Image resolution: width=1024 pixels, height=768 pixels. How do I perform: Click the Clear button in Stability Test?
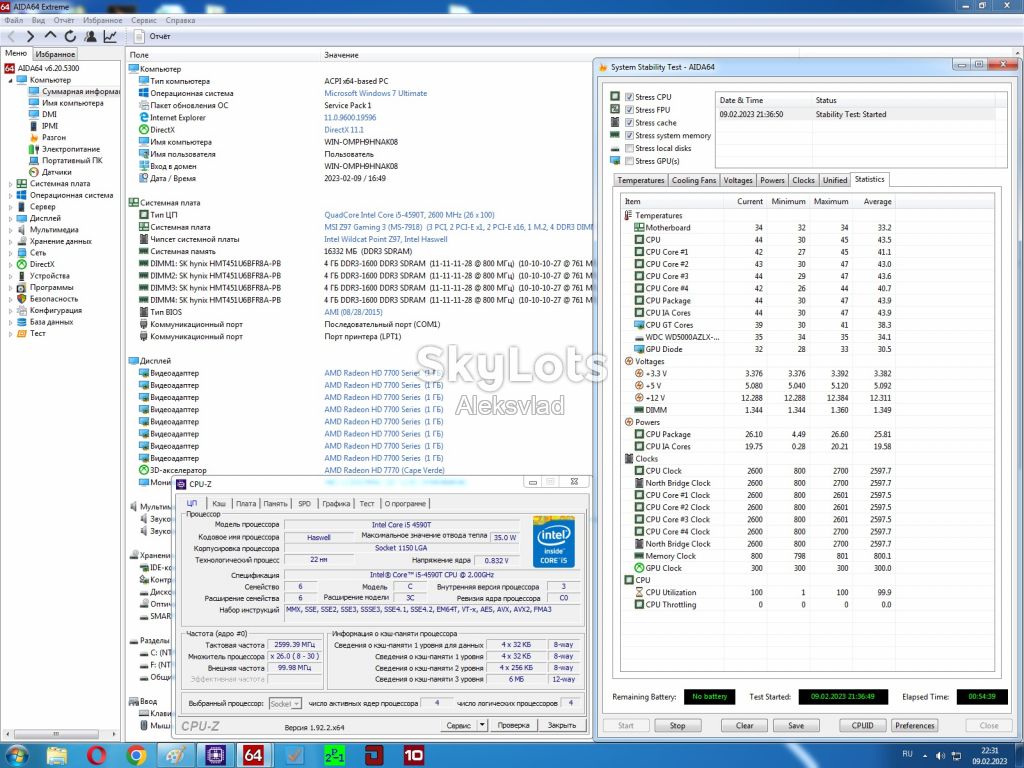[744, 726]
